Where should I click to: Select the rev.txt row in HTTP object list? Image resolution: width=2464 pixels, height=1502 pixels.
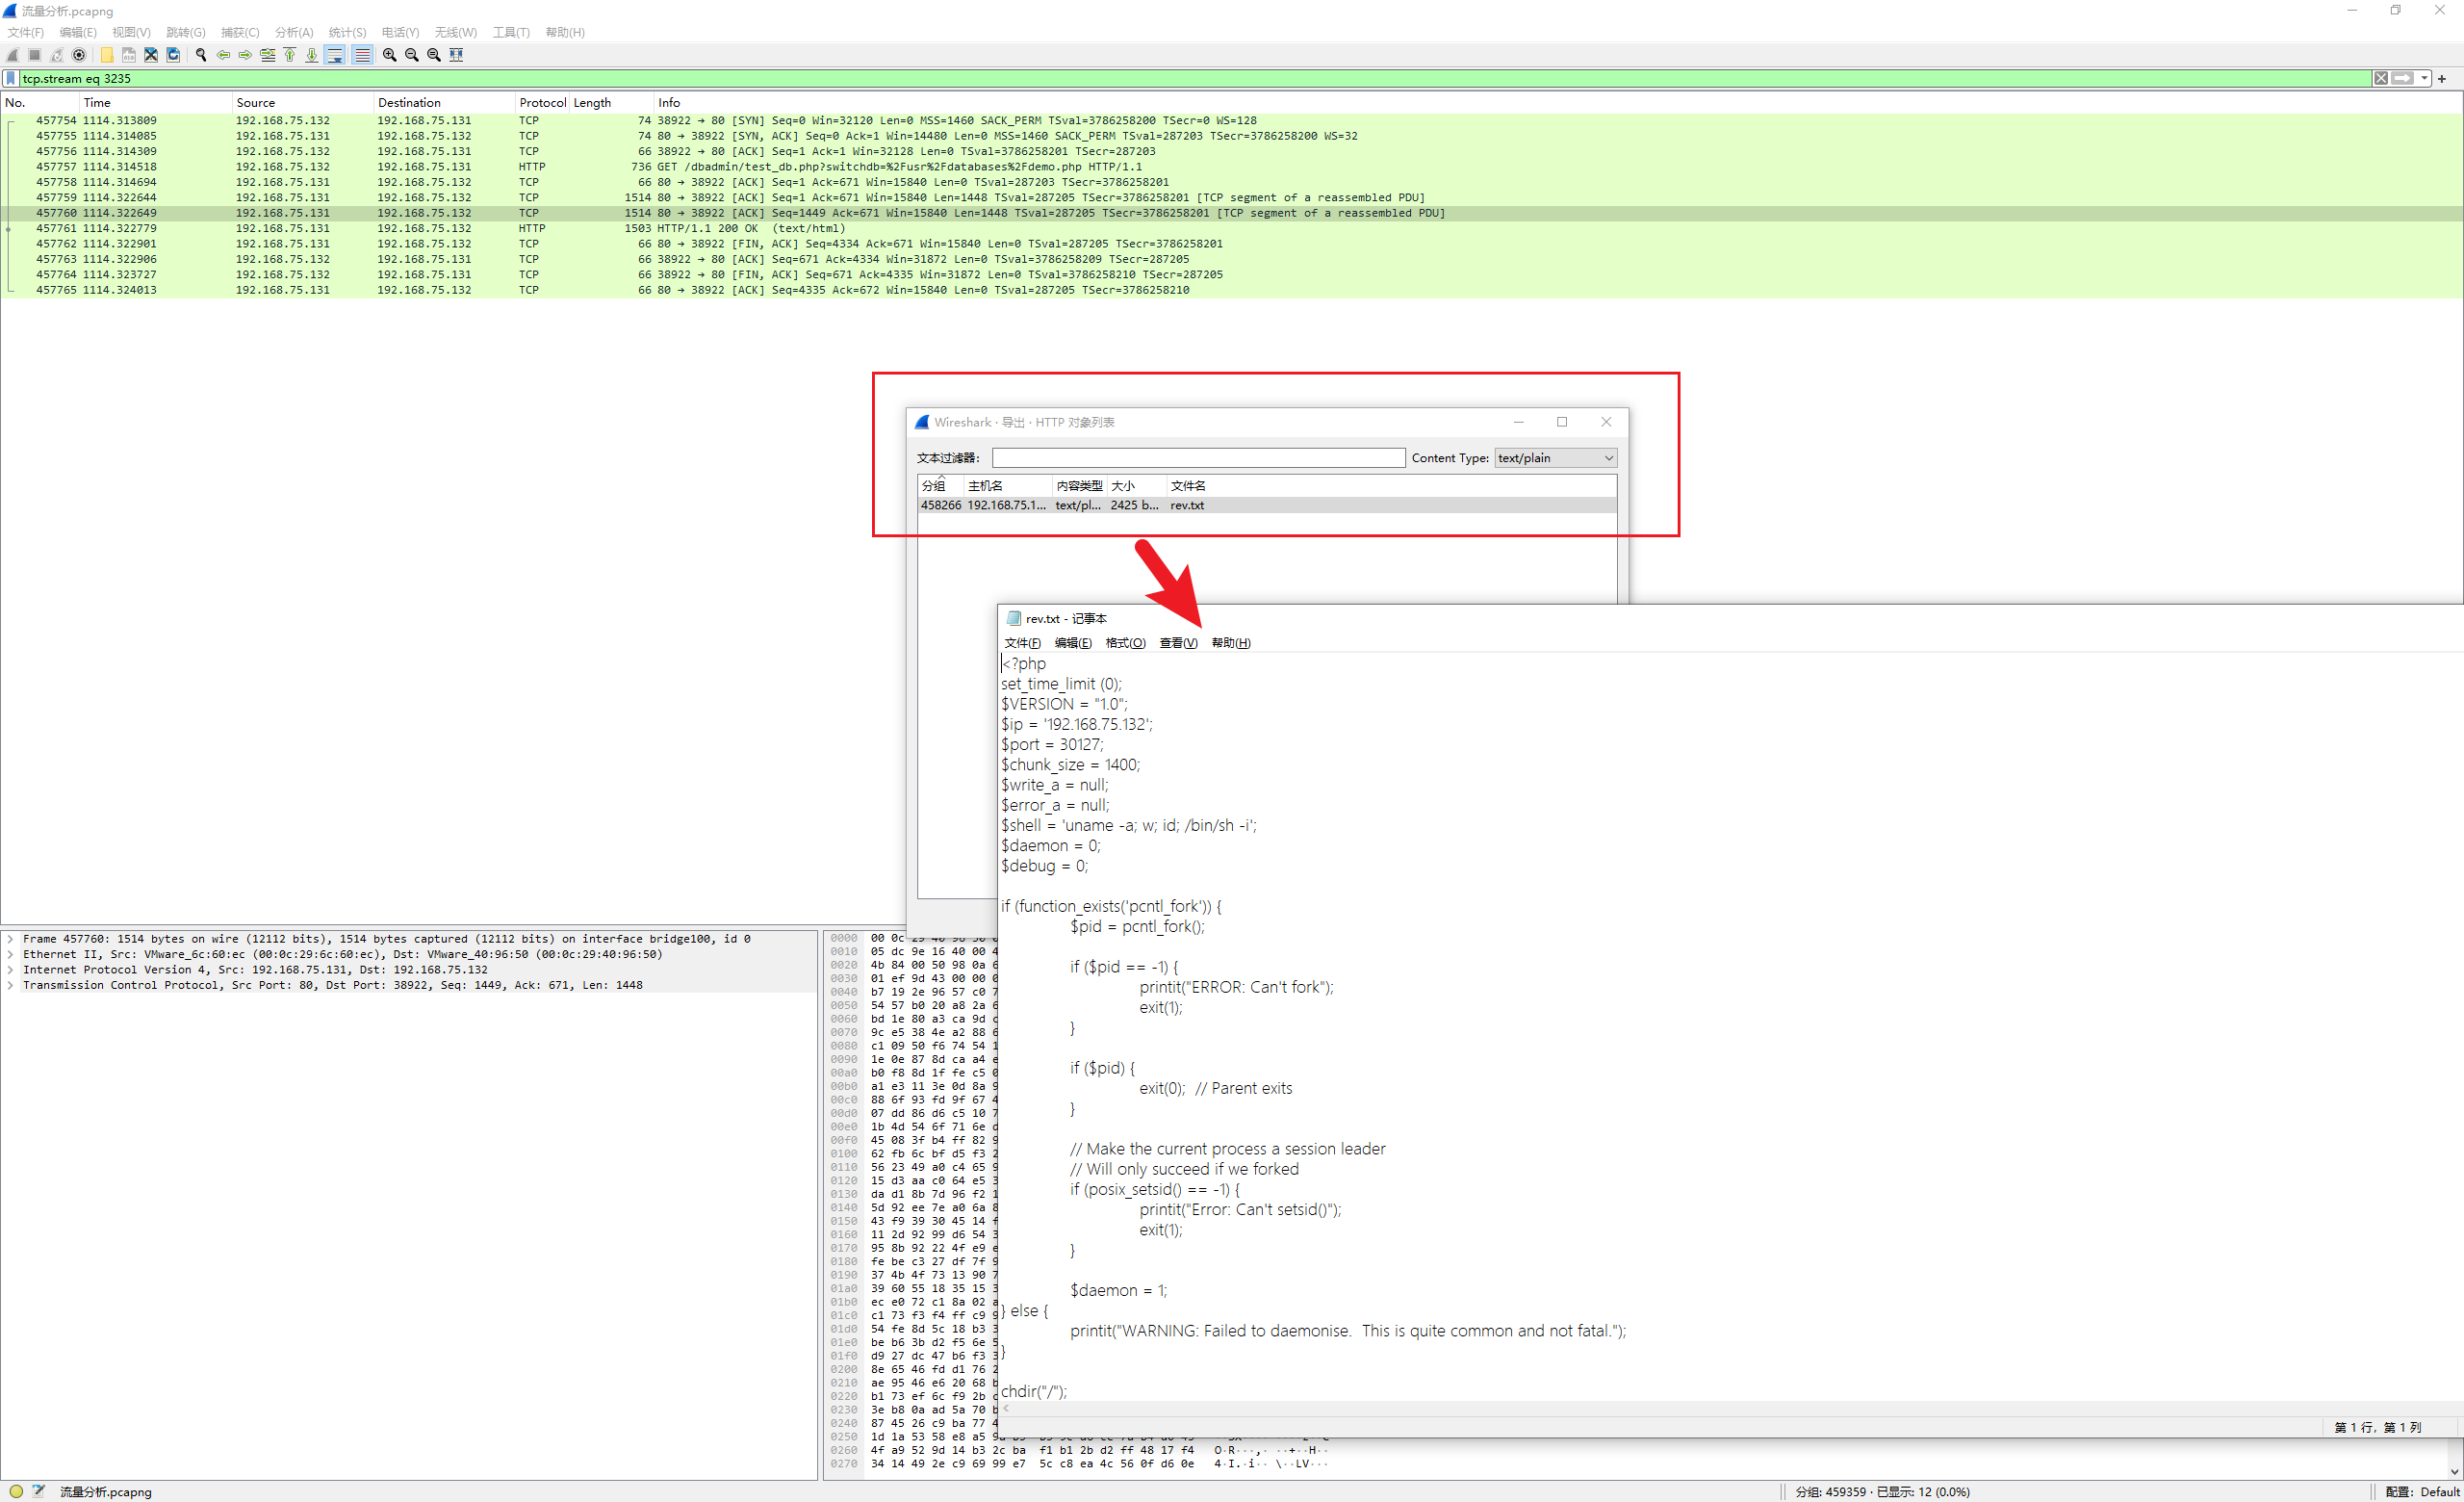pos(1266,505)
